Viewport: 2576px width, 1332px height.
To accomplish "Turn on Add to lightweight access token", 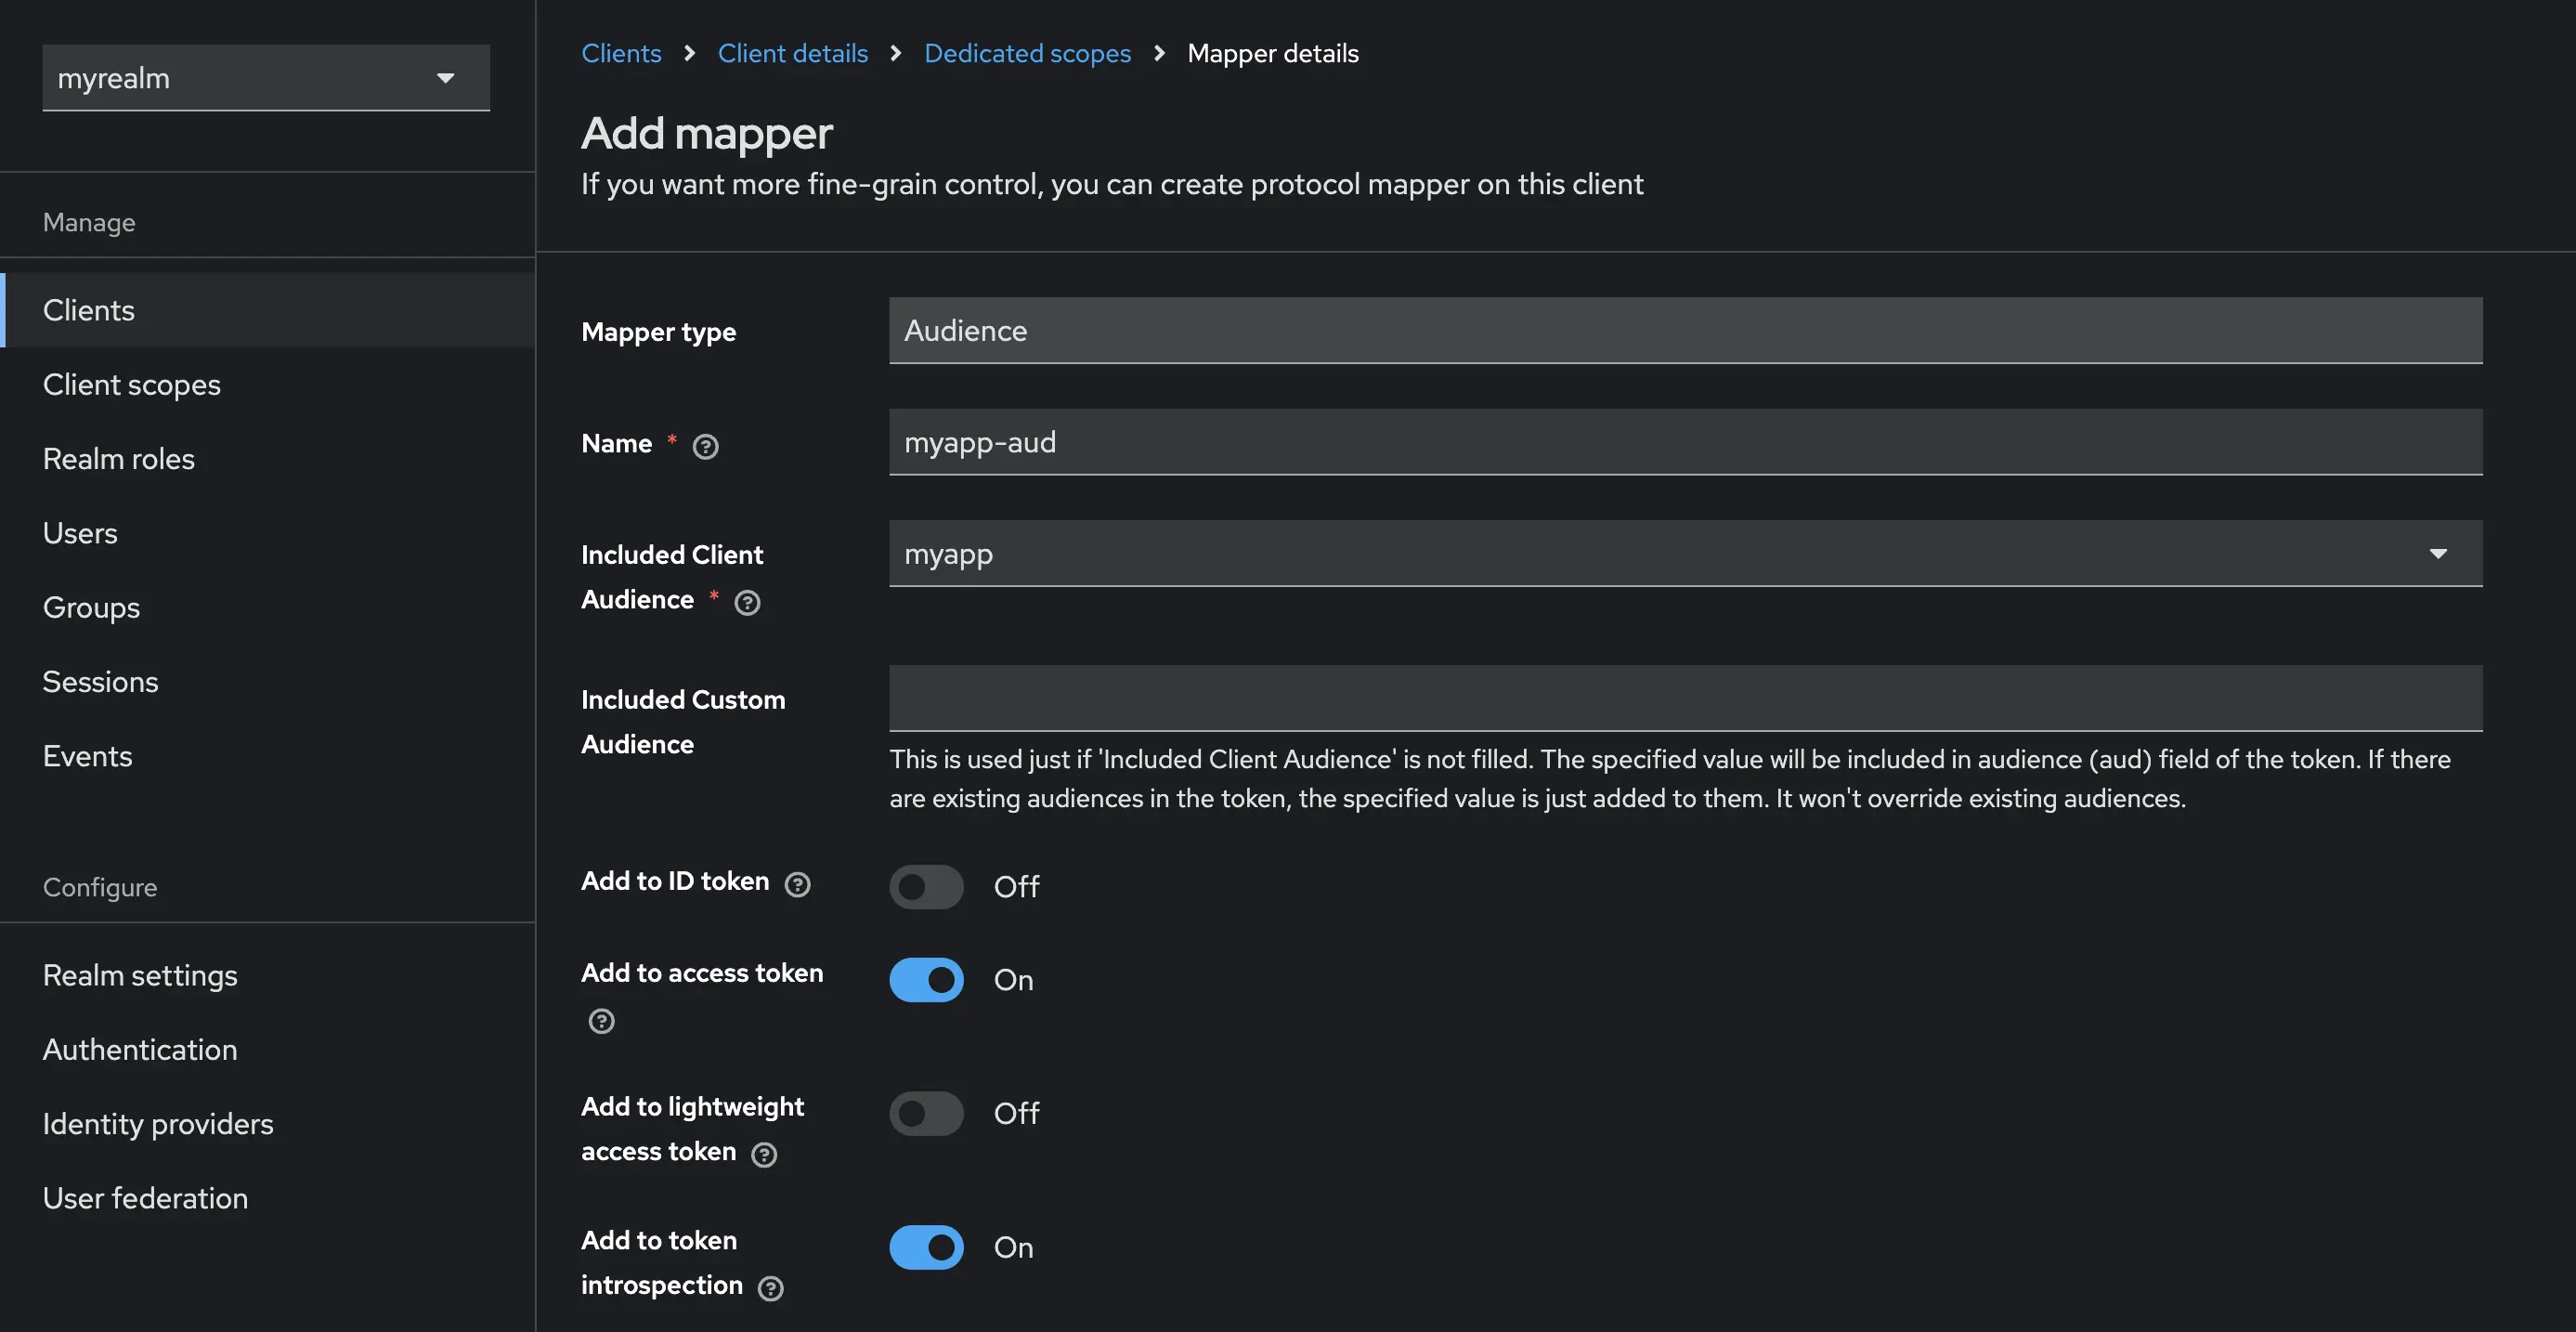I will point(926,1113).
